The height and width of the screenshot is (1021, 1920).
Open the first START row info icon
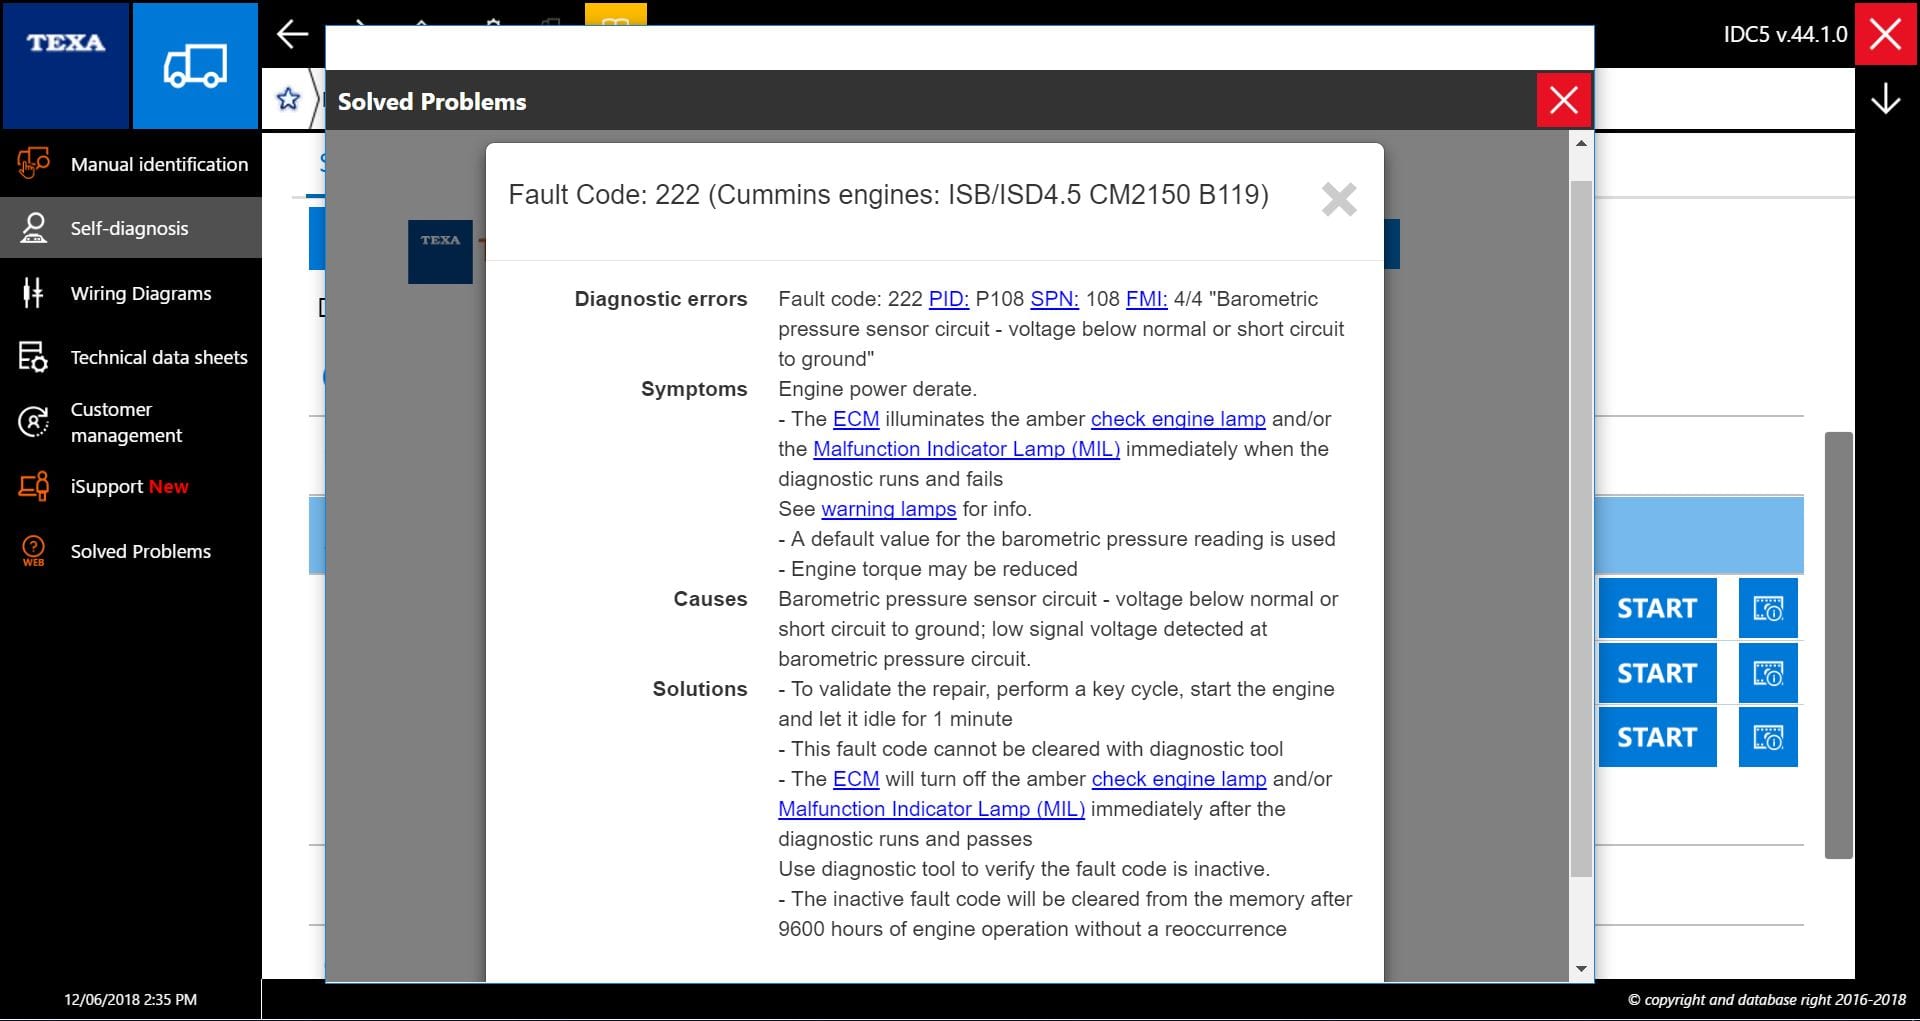1767,608
